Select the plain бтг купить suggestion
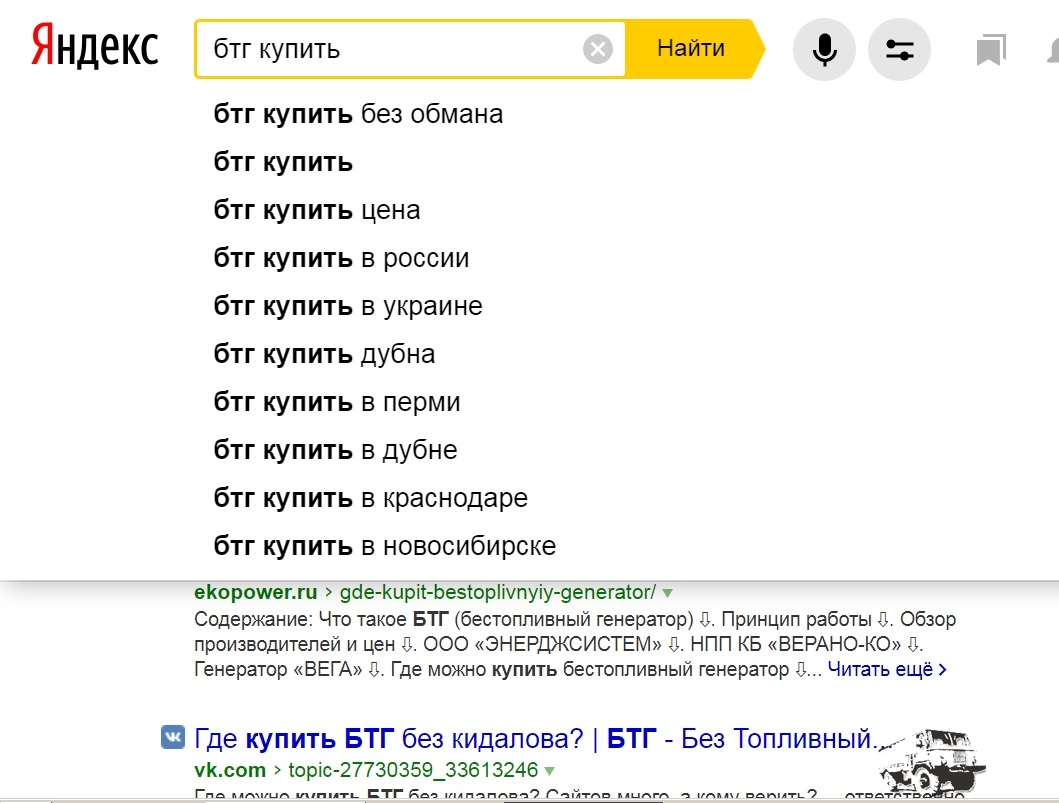 283,162
